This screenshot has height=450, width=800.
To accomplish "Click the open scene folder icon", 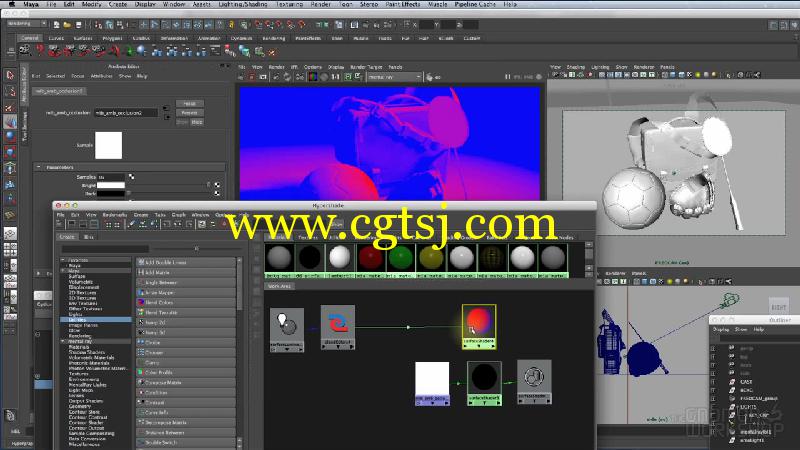I will 67,24.
